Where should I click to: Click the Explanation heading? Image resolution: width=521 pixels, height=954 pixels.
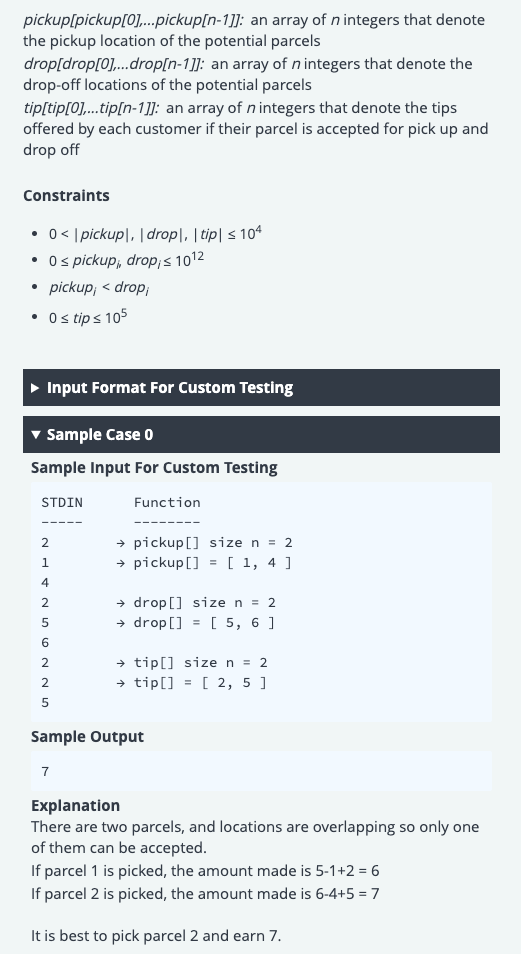(x=75, y=806)
